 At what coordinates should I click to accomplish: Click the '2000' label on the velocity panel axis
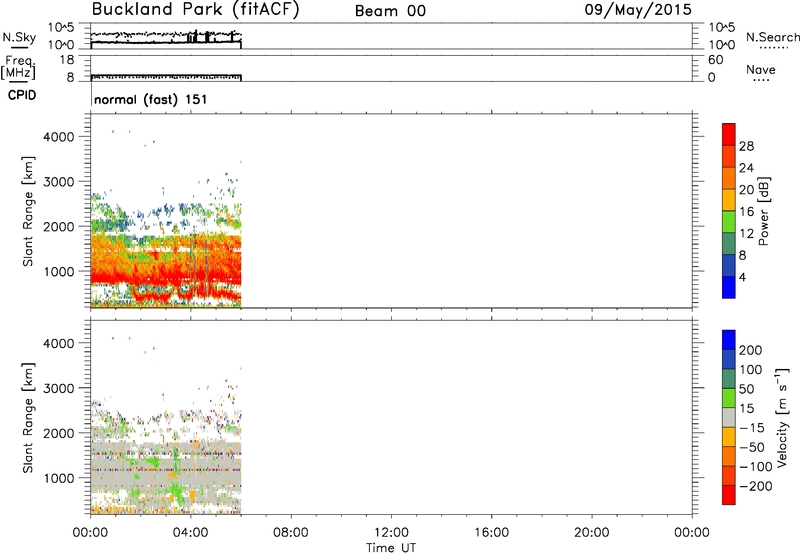pos(59,433)
